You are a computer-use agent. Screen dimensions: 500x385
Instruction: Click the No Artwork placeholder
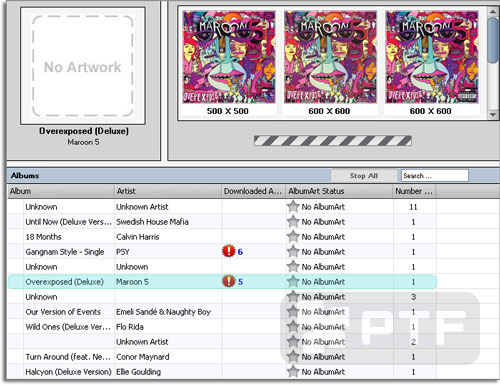pyautogui.click(x=83, y=66)
